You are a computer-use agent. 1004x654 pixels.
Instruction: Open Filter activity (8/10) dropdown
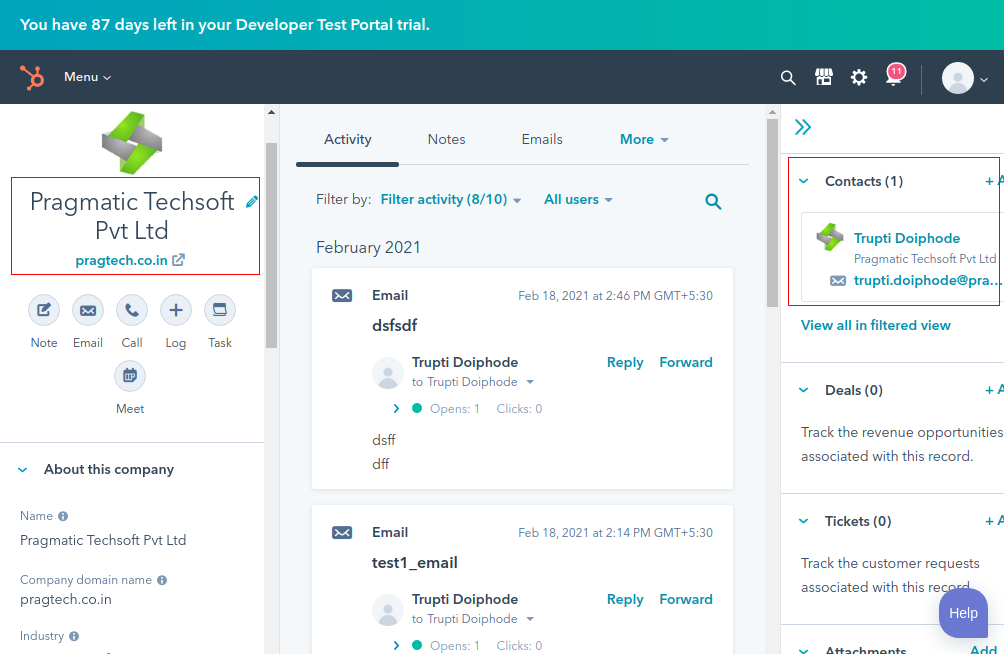451,200
